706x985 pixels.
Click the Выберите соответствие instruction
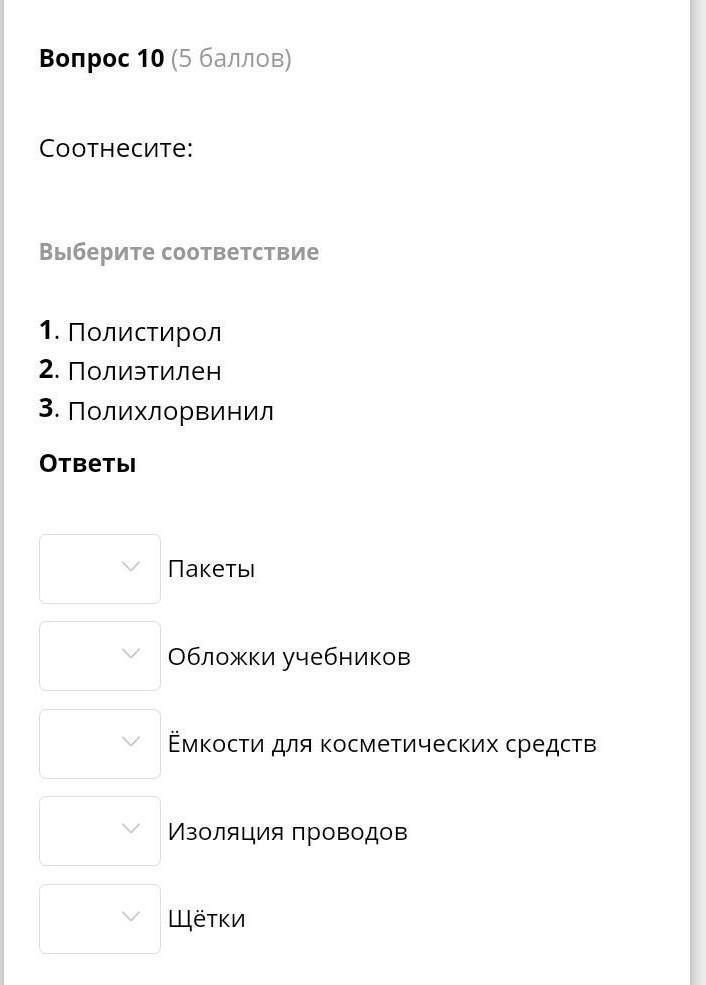[179, 252]
